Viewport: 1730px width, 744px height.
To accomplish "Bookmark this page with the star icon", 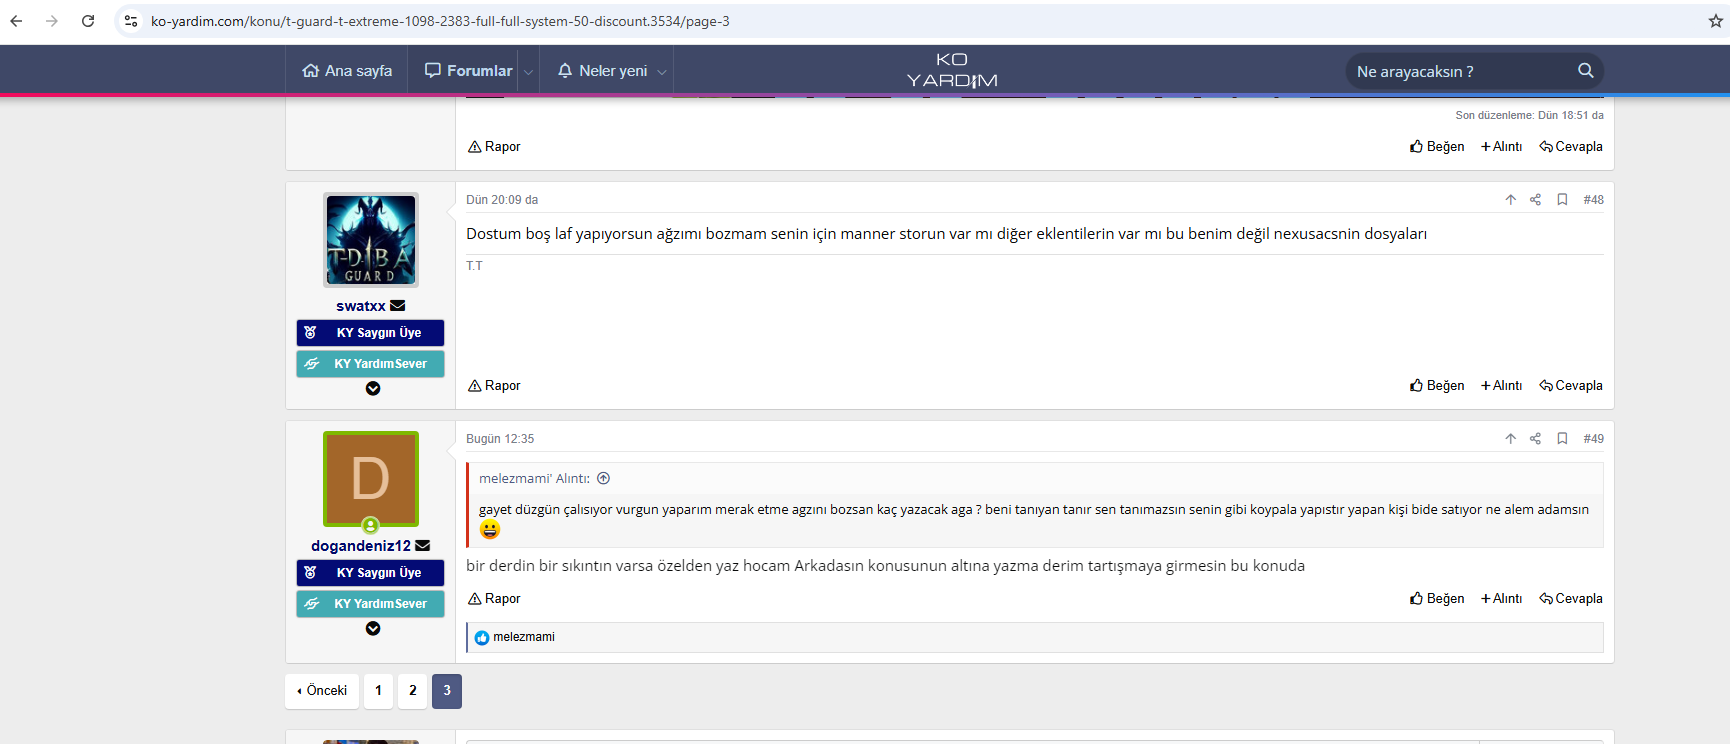I will point(1716,21).
